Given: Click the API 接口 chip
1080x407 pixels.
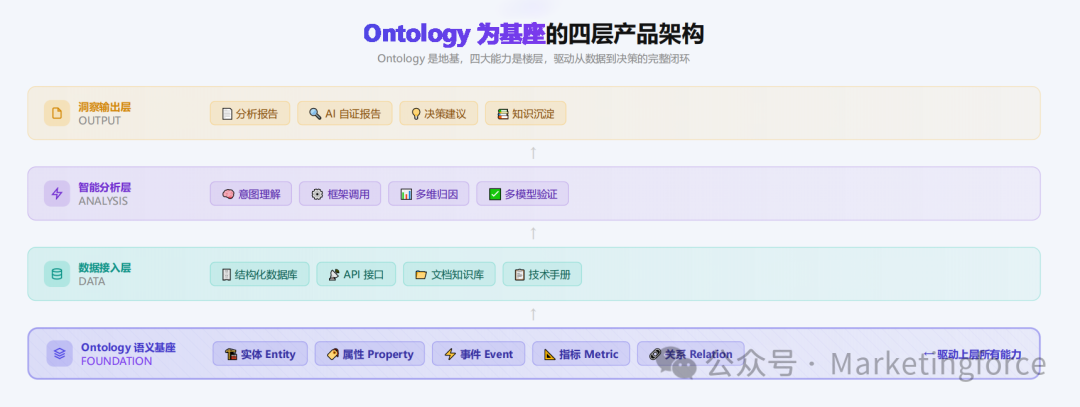Looking at the screenshot, I should click(356, 274).
